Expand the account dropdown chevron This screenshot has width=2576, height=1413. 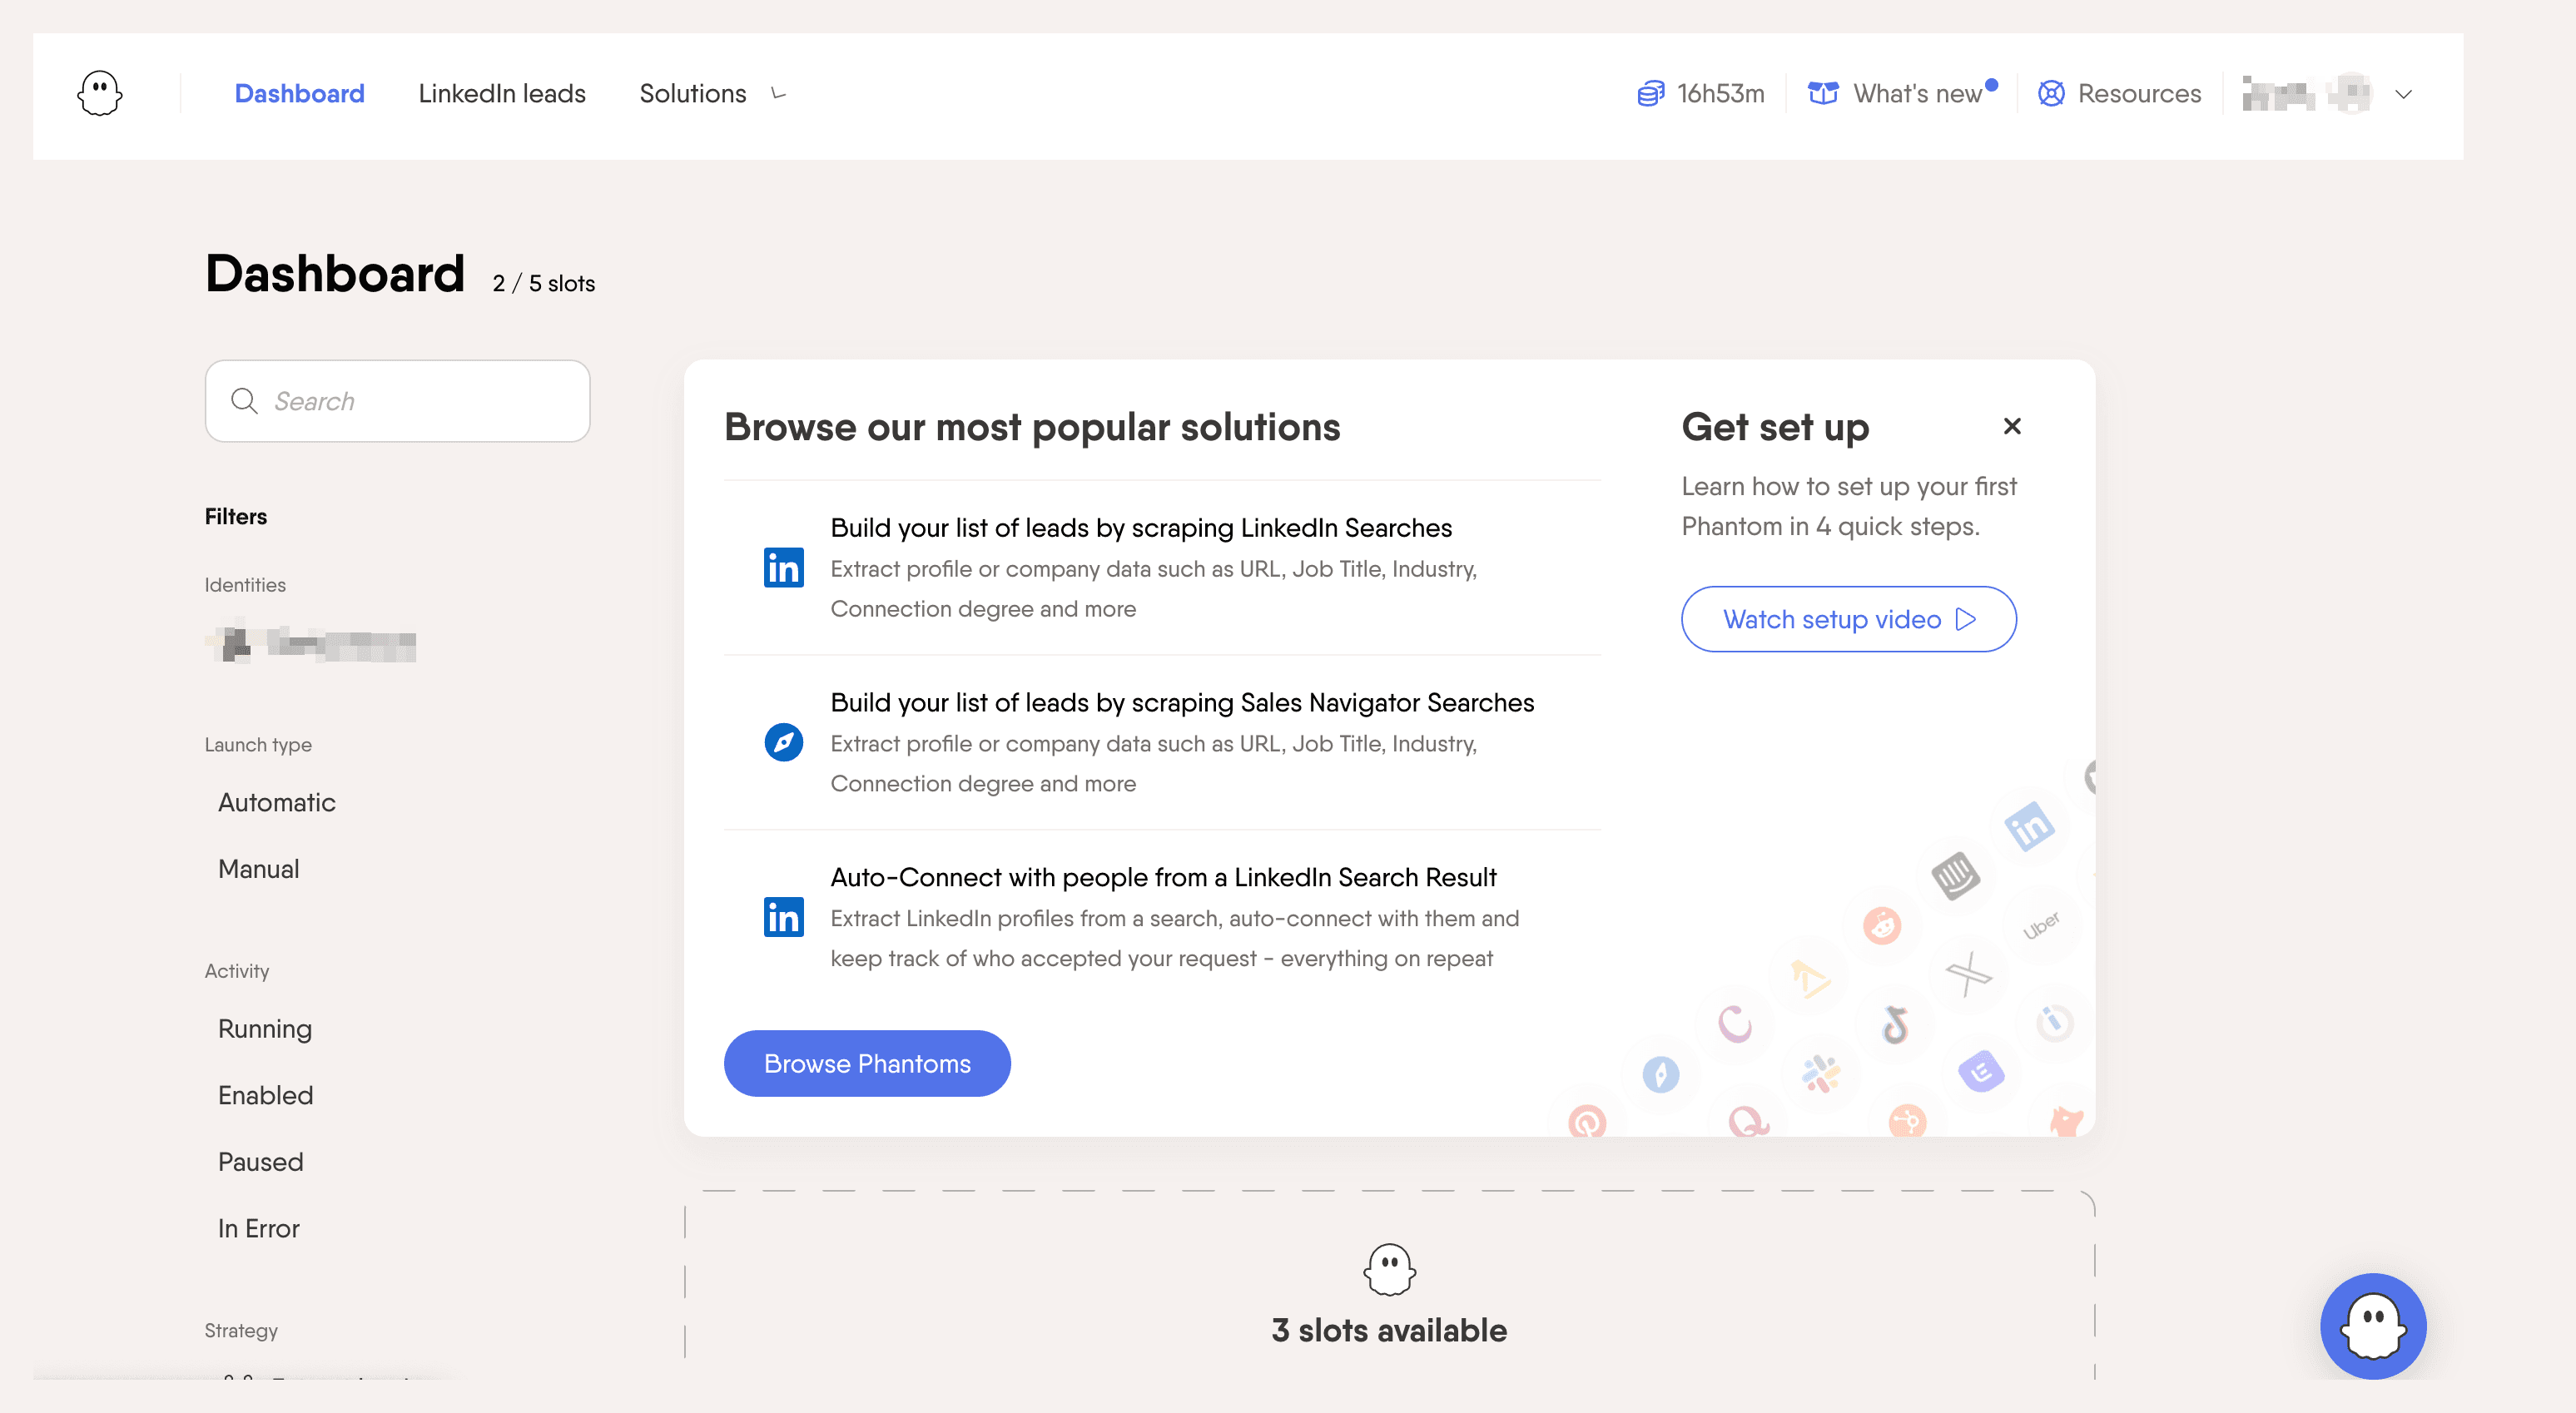tap(2403, 95)
